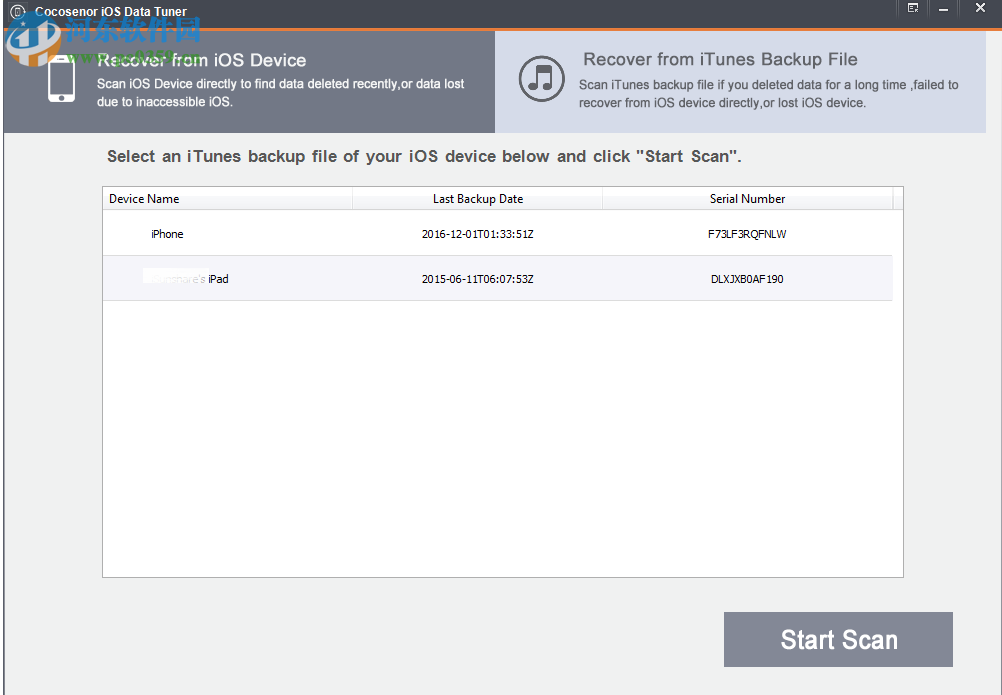This screenshot has width=1002, height=695.
Task: Open the title bar menu icon
Action: (x=913, y=8)
